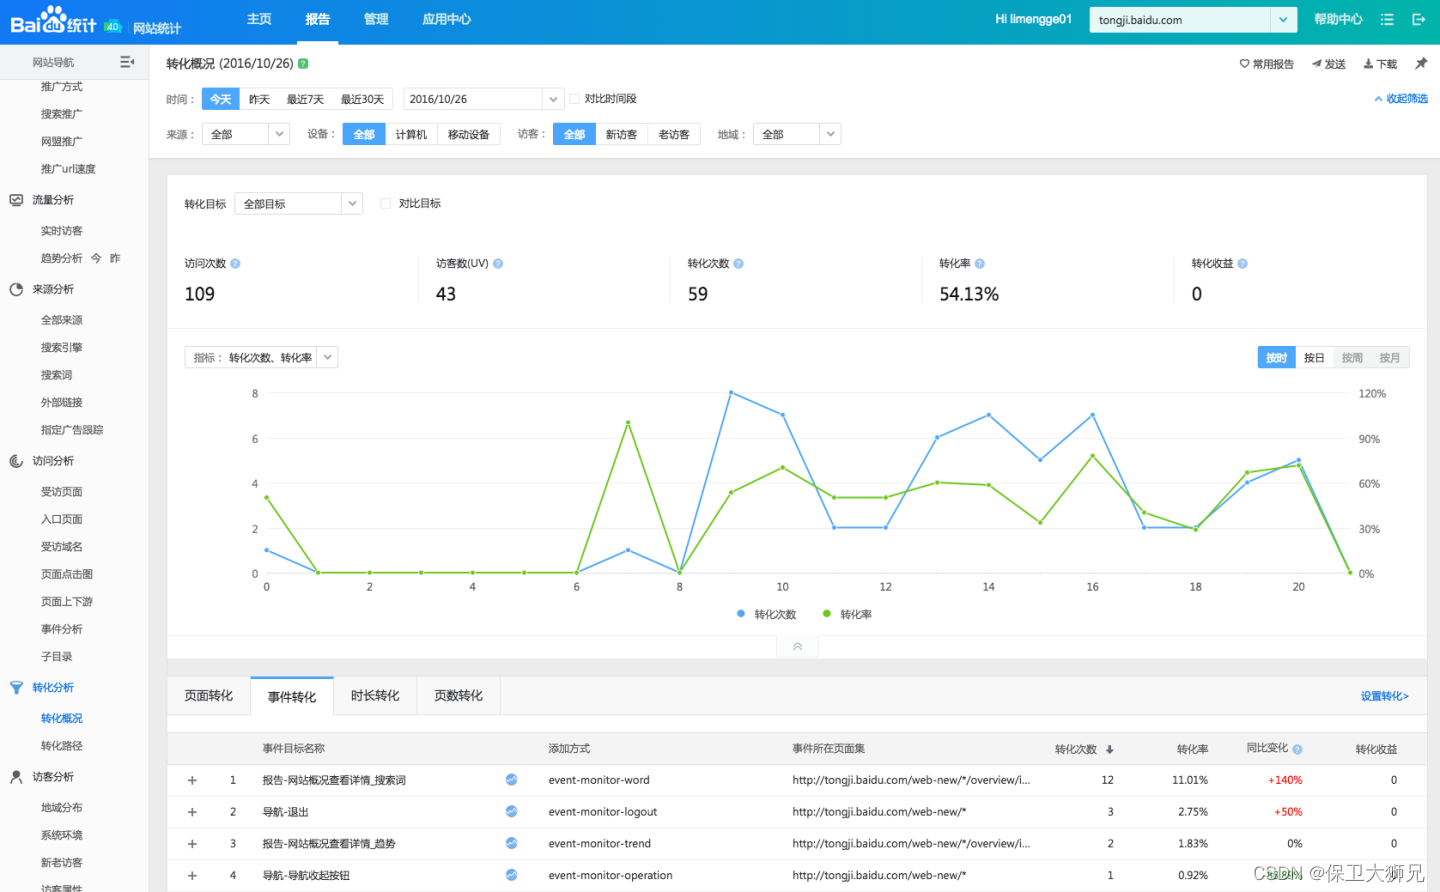Expand row 1 with the plus sign
1440x892 pixels.
point(192,780)
